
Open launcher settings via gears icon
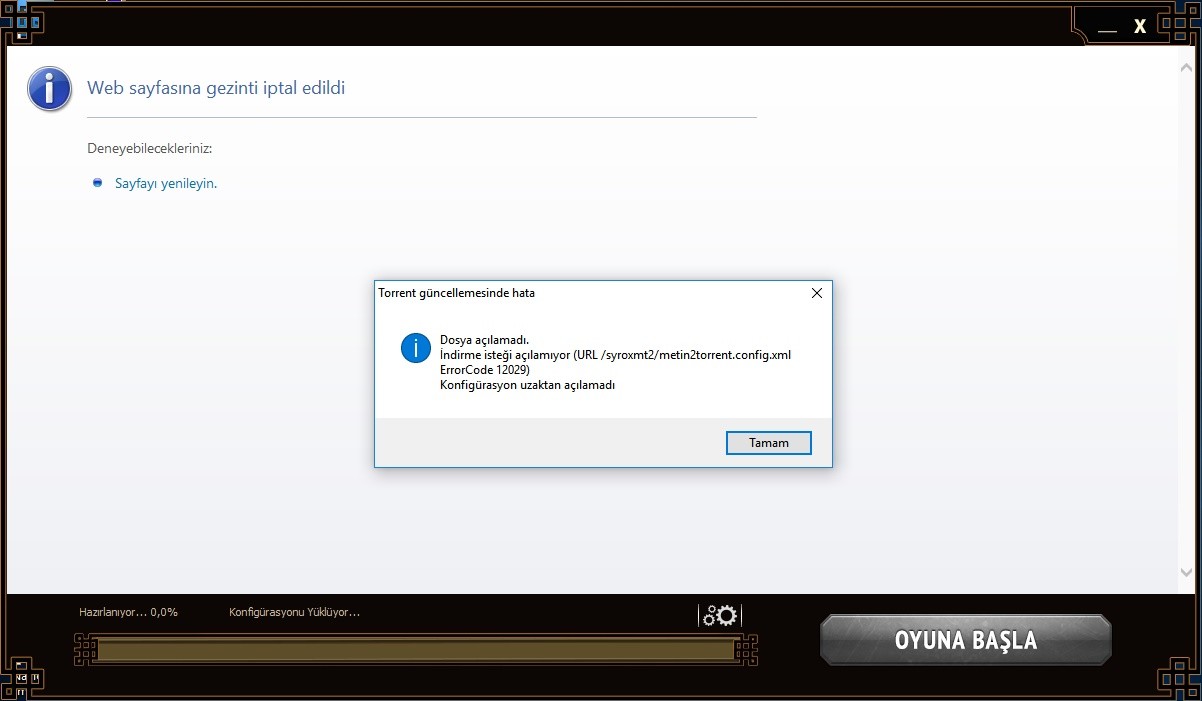point(720,615)
